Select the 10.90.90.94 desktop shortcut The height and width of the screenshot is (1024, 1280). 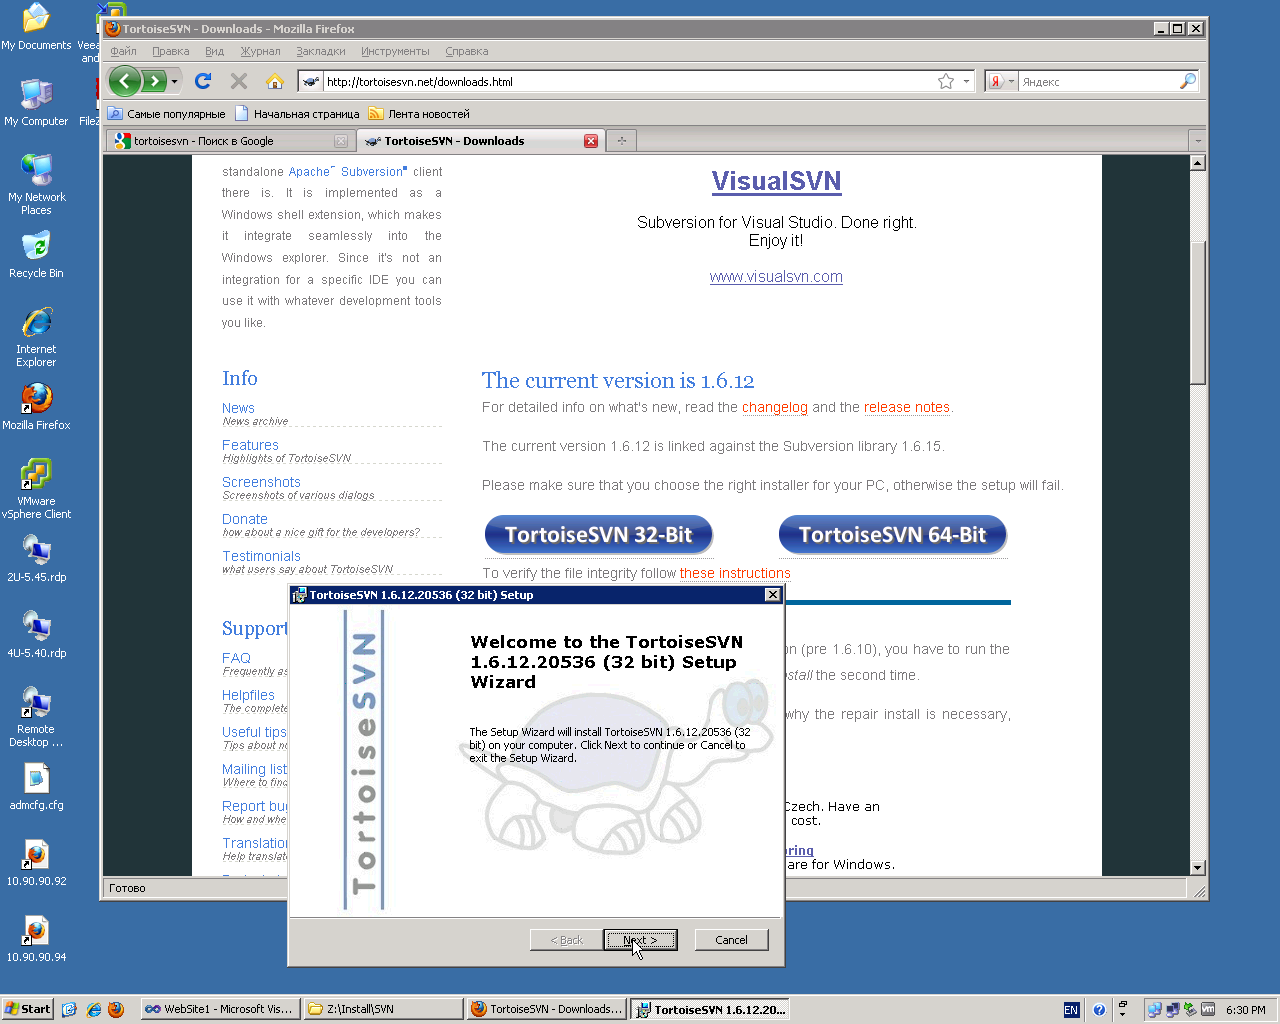[36, 938]
